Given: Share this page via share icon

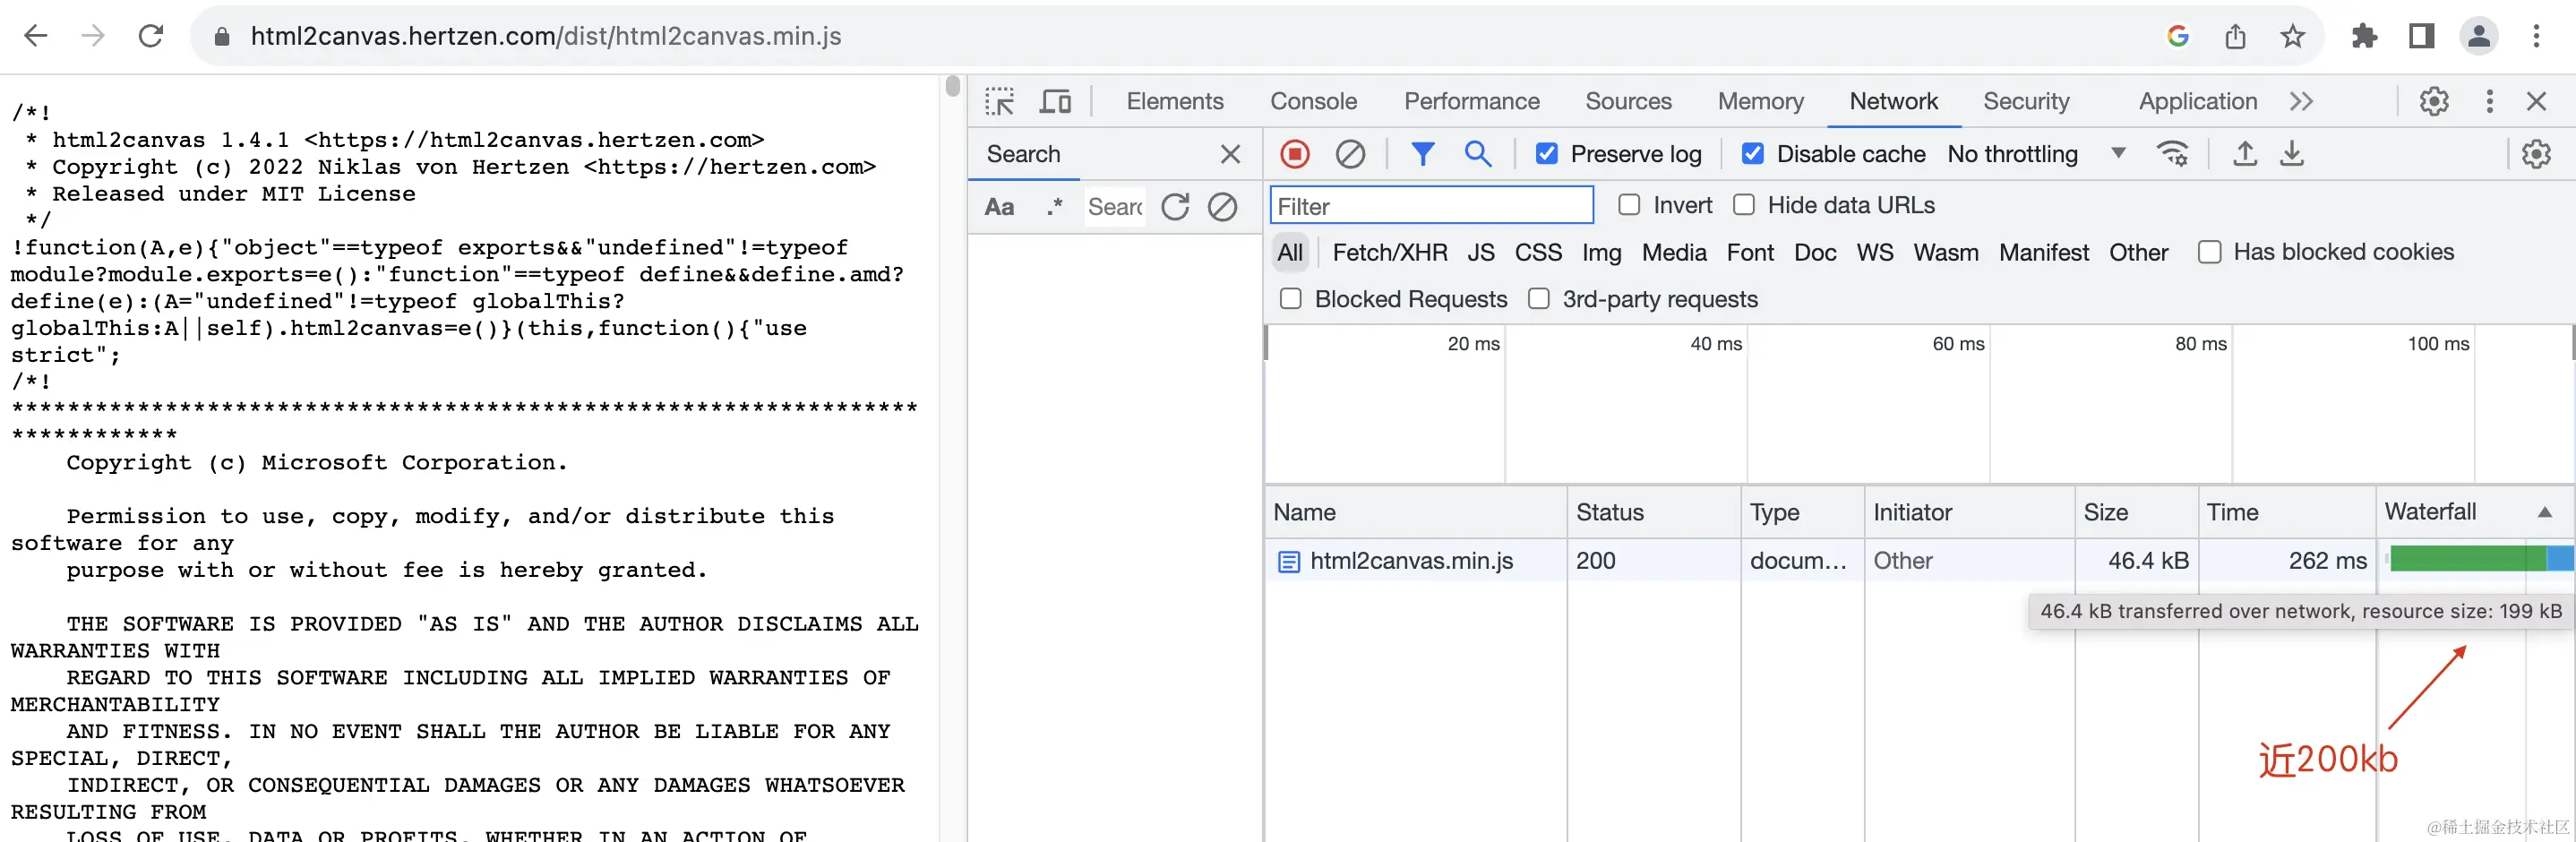Looking at the screenshot, I should tap(2236, 37).
